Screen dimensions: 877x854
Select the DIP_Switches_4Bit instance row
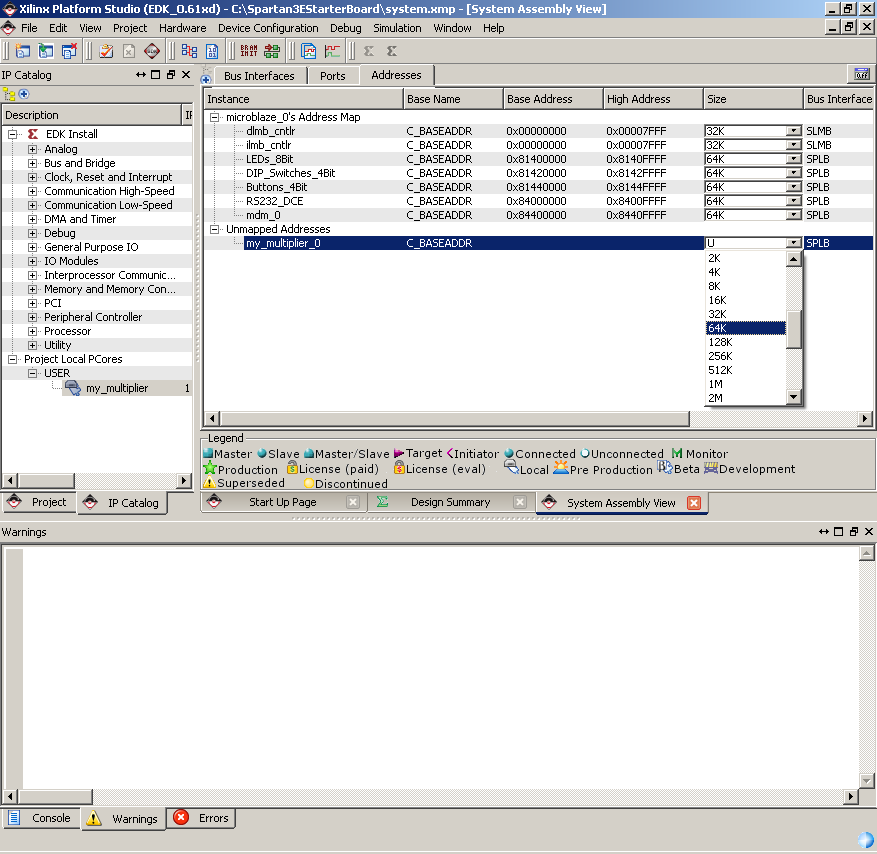coord(291,173)
